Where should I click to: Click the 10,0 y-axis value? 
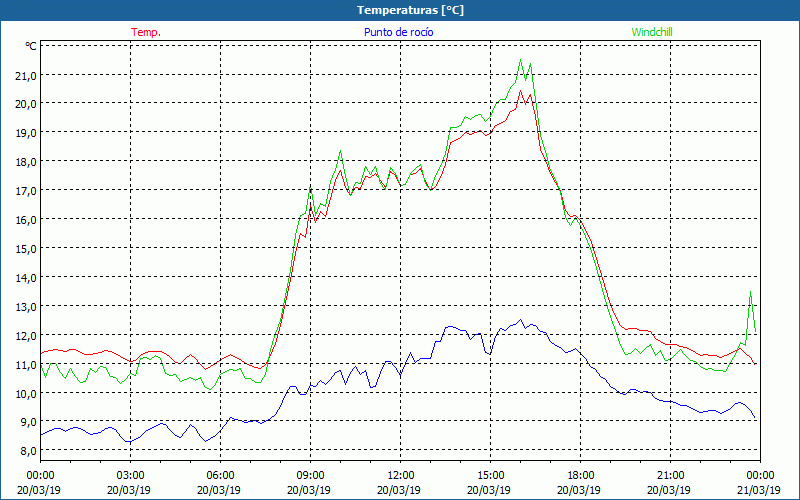click(x=26, y=394)
